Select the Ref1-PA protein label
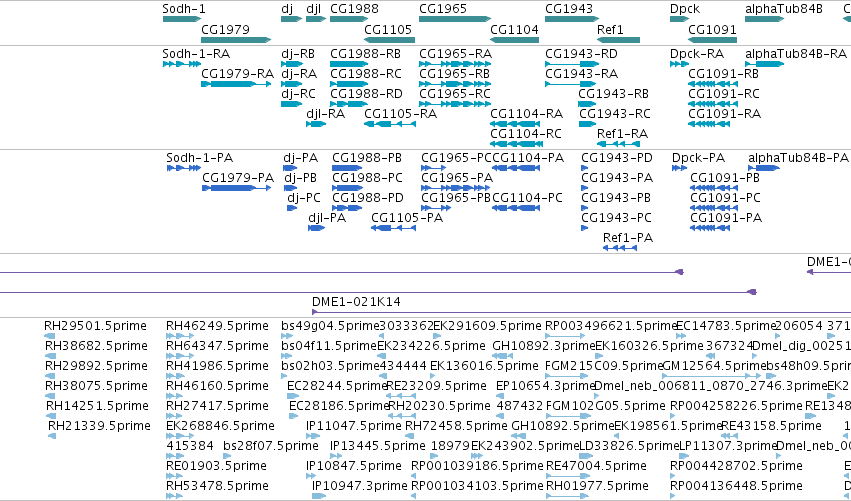851x501 pixels. pos(628,238)
